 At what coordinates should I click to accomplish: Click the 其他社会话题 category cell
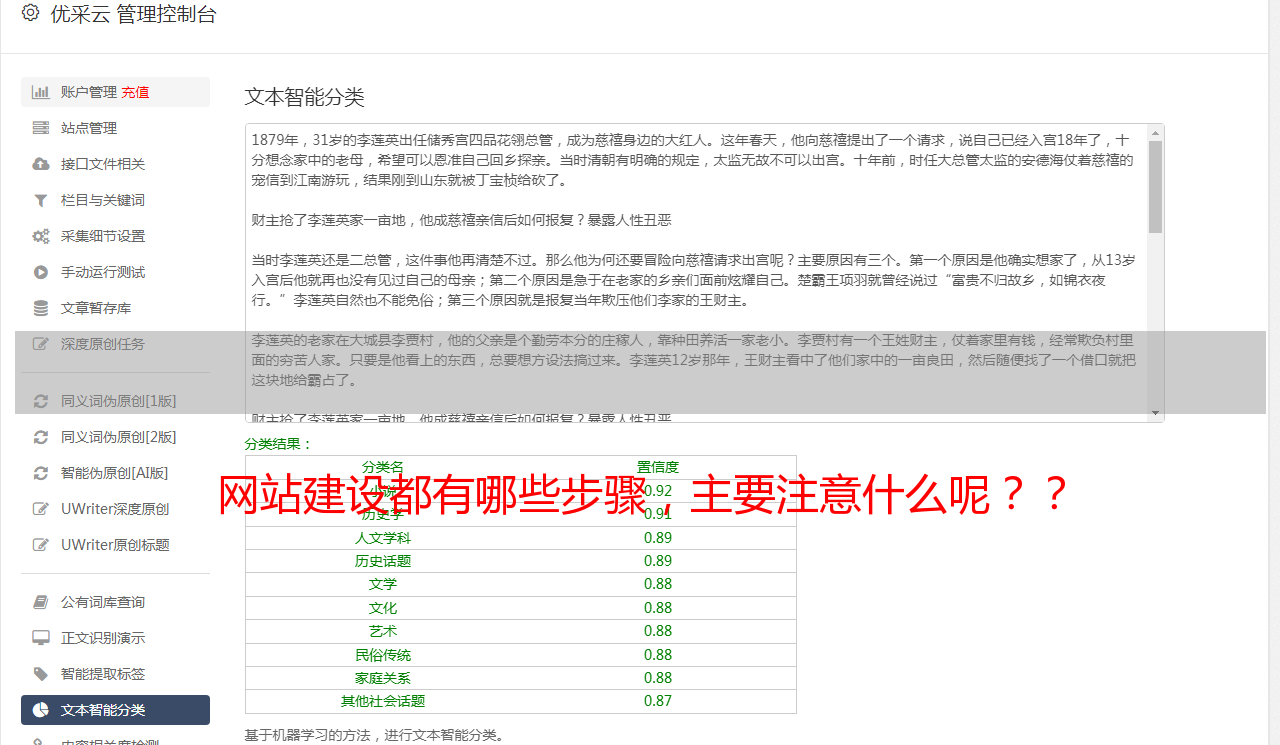click(383, 701)
